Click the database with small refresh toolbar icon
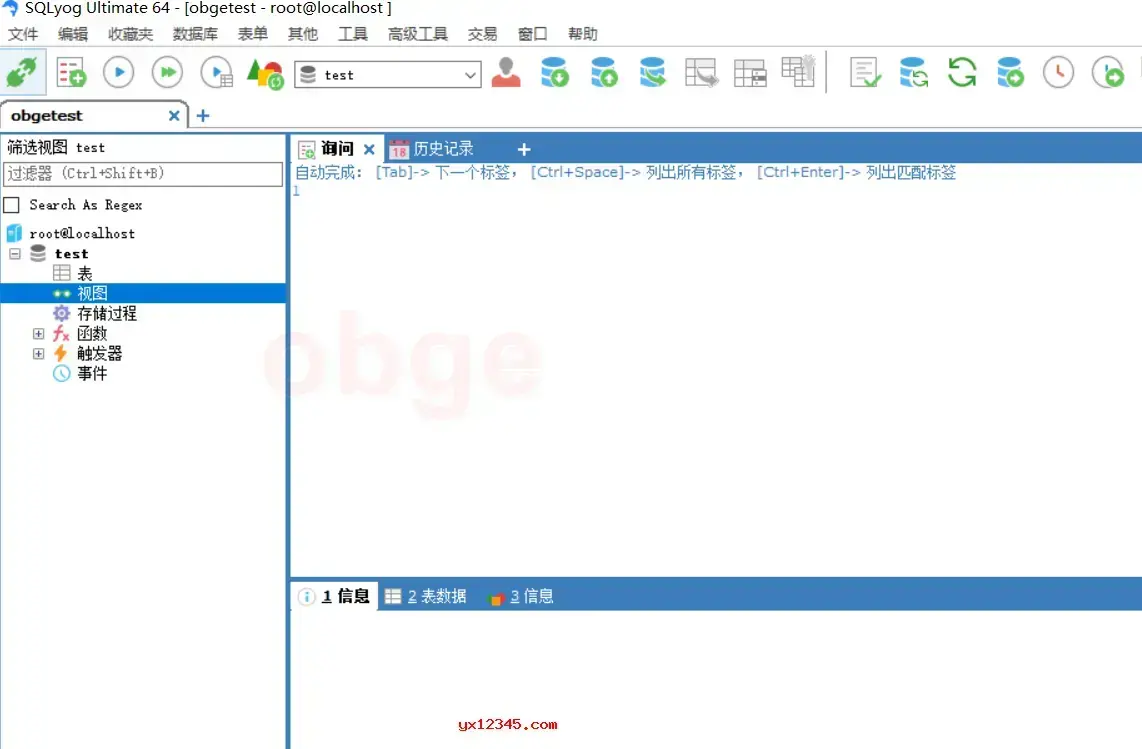Viewport: 1142px width, 749px height. (x=913, y=73)
